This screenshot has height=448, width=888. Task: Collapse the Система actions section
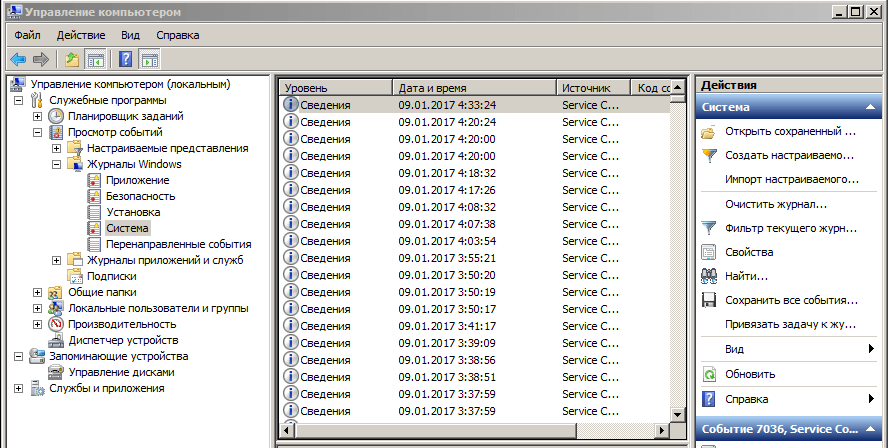click(870, 107)
